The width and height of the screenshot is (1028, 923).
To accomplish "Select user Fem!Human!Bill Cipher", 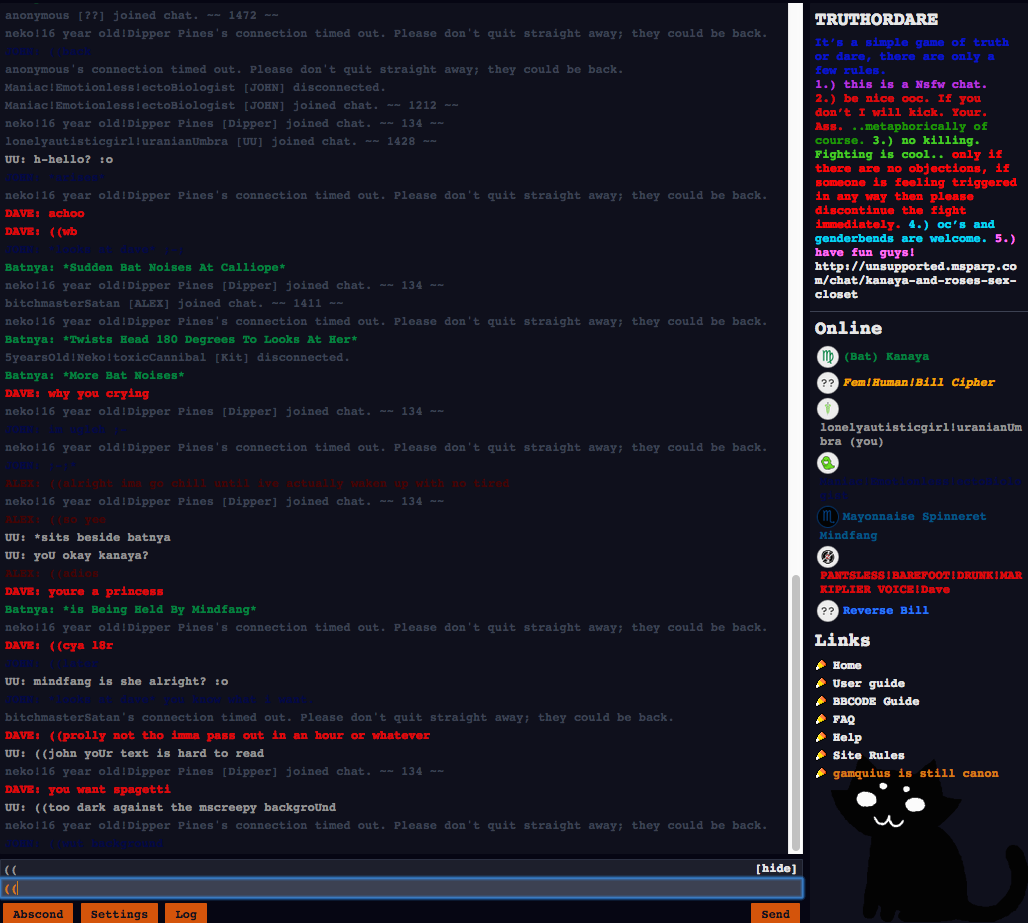I will [x=919, y=383].
